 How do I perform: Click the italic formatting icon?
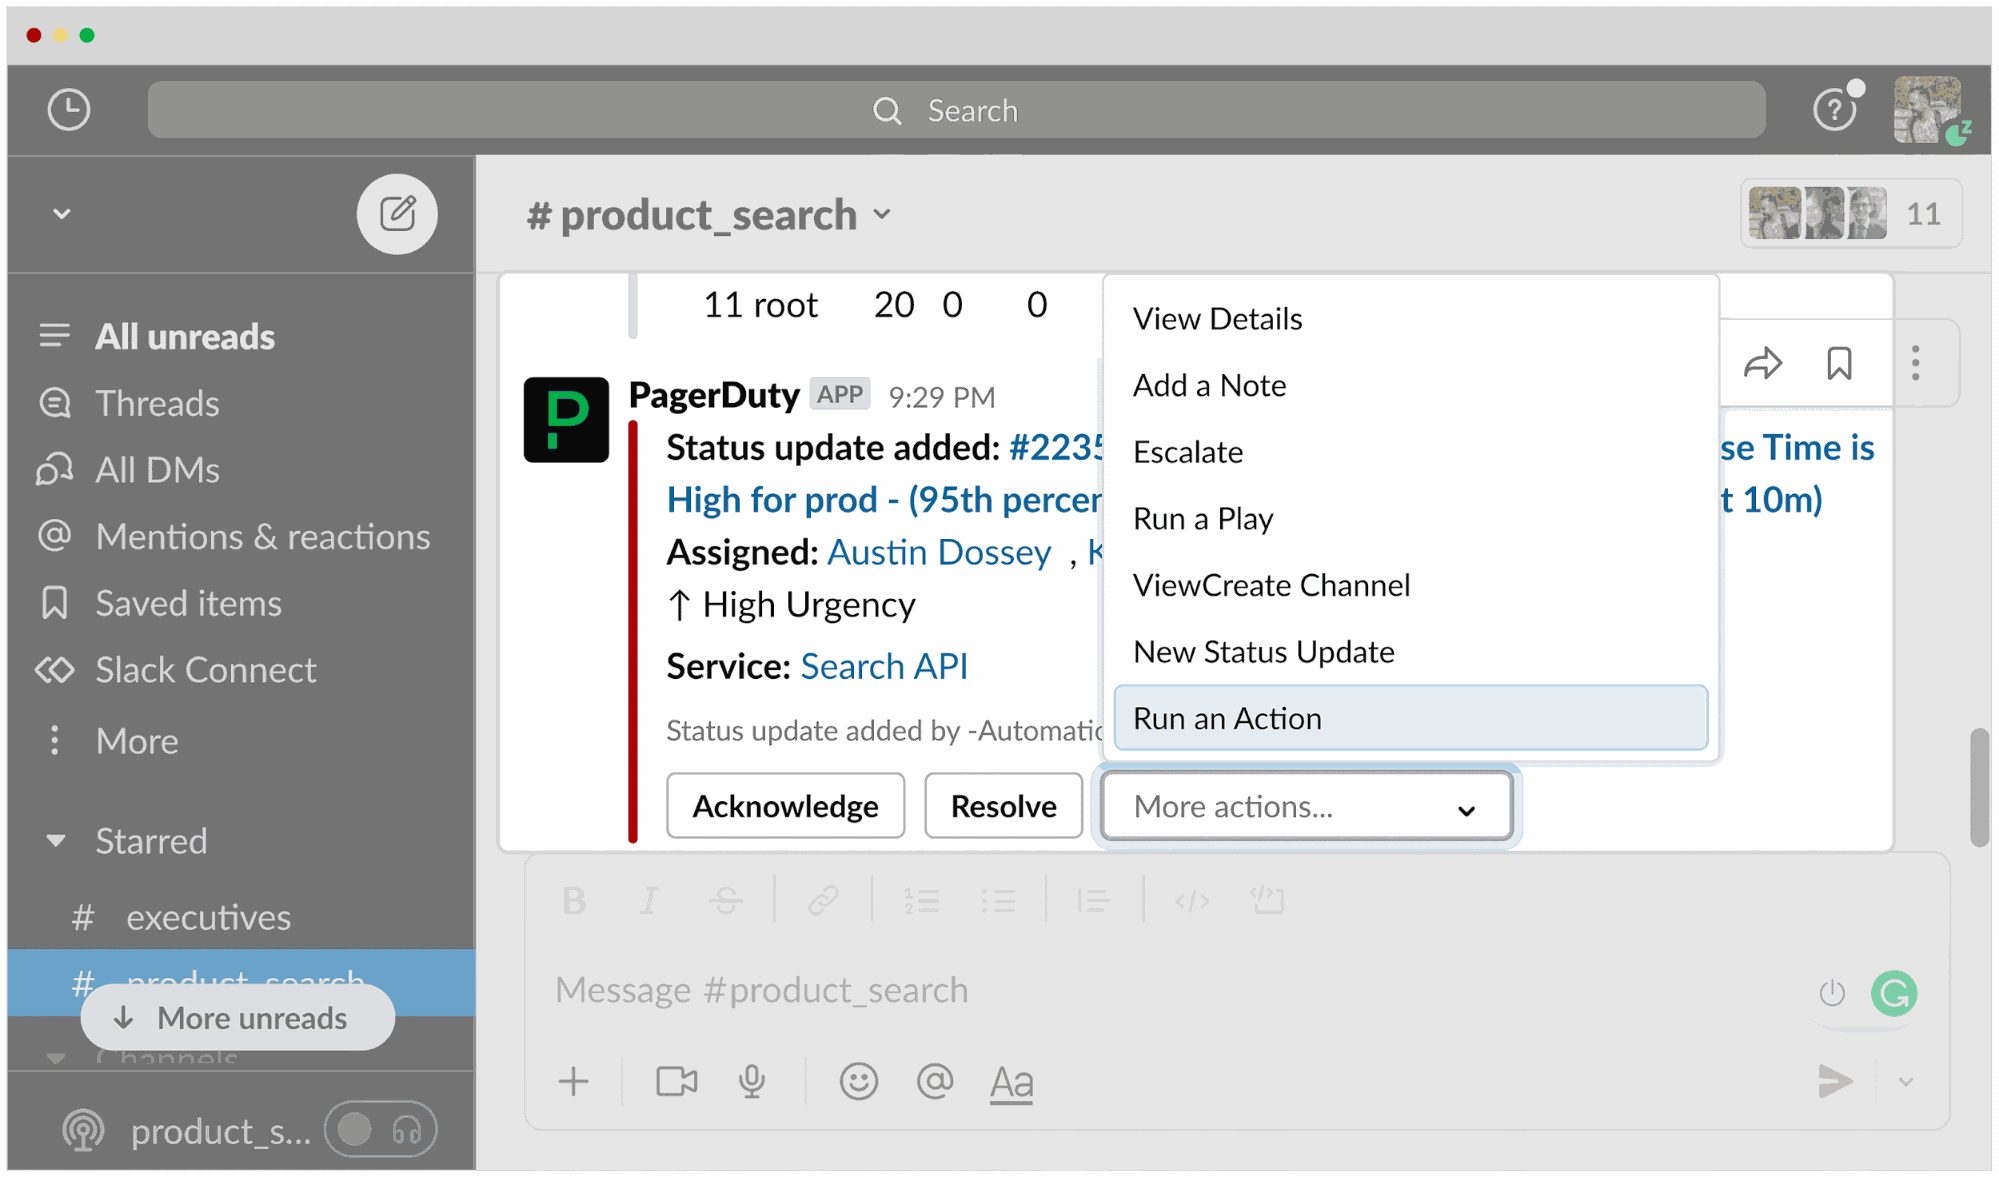click(x=649, y=898)
